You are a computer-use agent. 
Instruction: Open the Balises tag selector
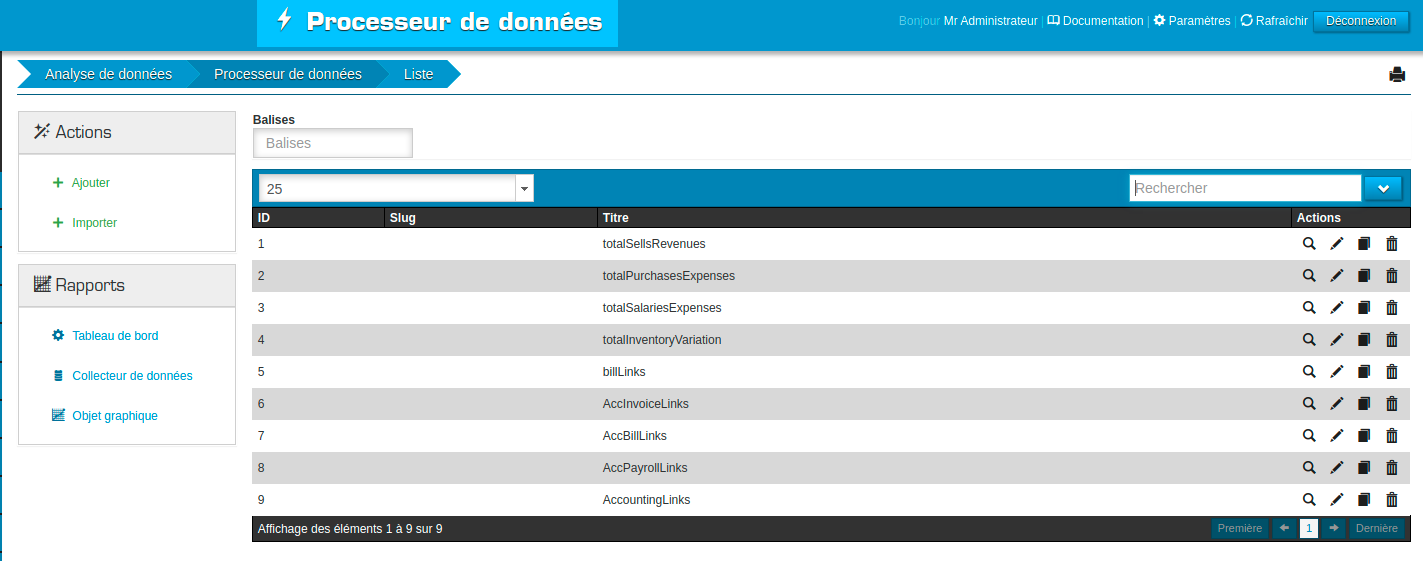(332, 143)
